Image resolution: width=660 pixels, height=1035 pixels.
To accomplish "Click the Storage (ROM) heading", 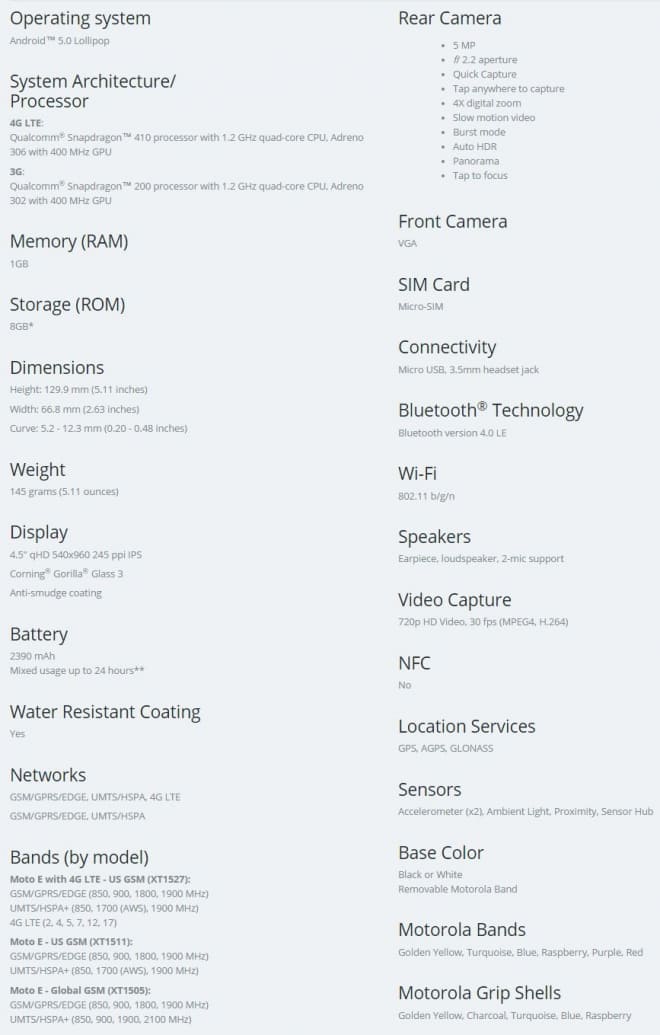I will pyautogui.click(x=67, y=304).
